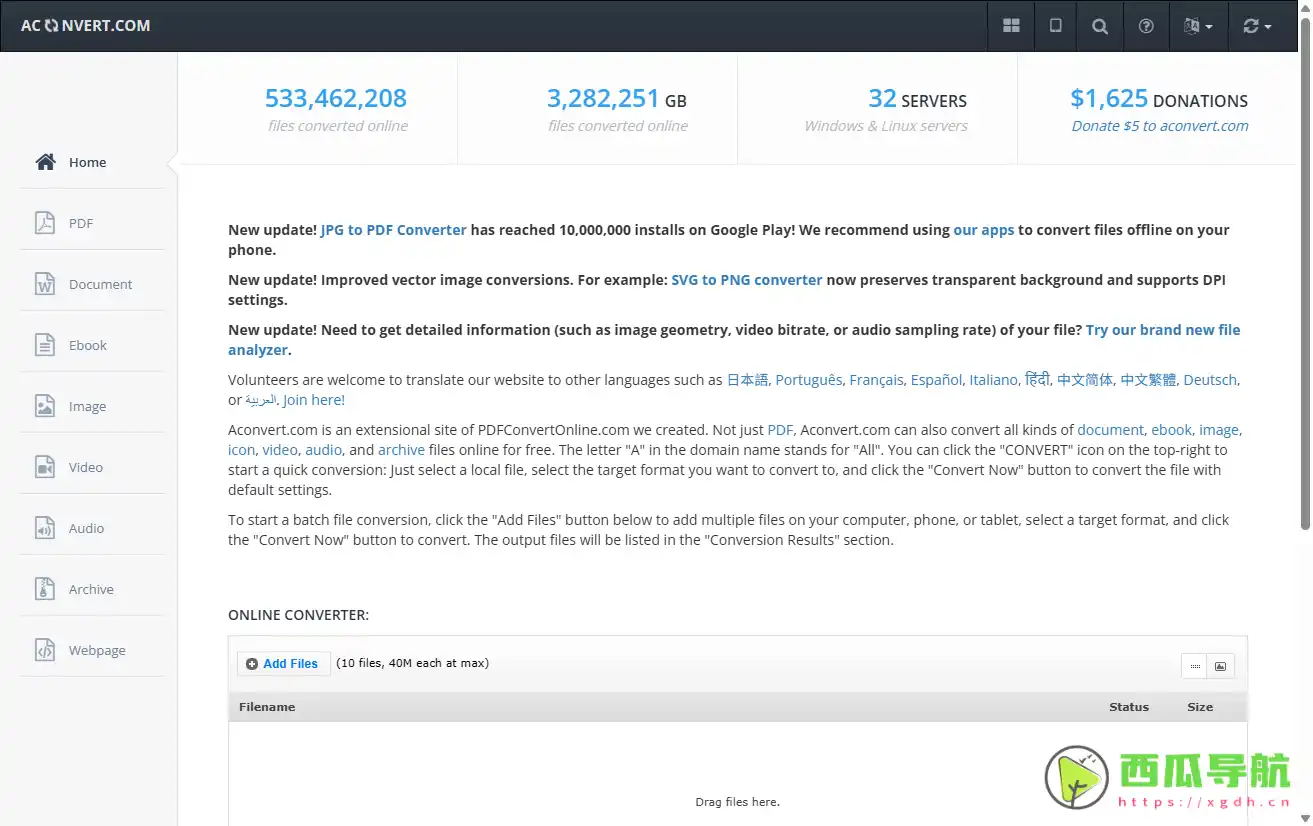Click the PDF file icon in sidebar

tap(45, 223)
